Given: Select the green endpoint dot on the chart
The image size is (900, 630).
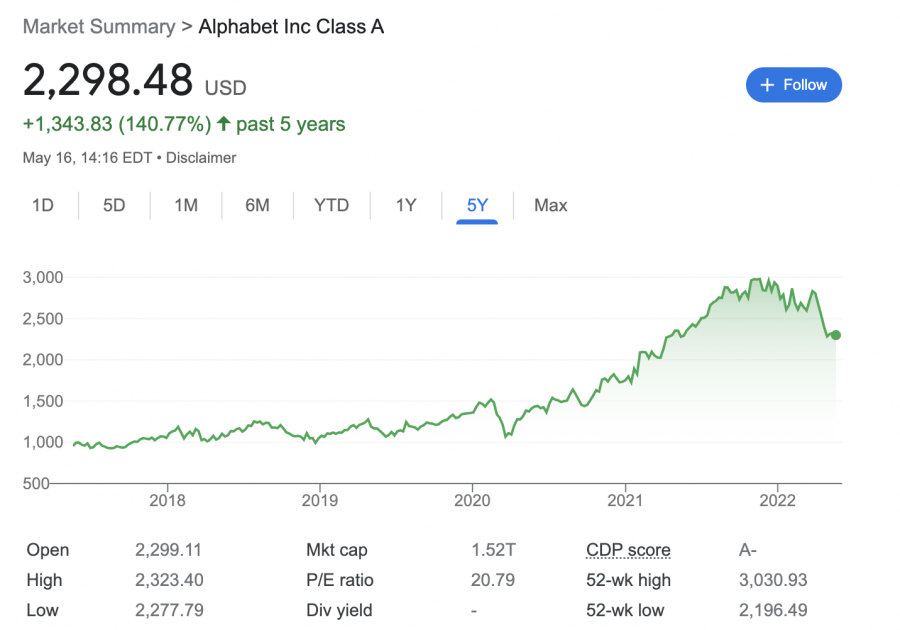Looking at the screenshot, I should [x=835, y=337].
